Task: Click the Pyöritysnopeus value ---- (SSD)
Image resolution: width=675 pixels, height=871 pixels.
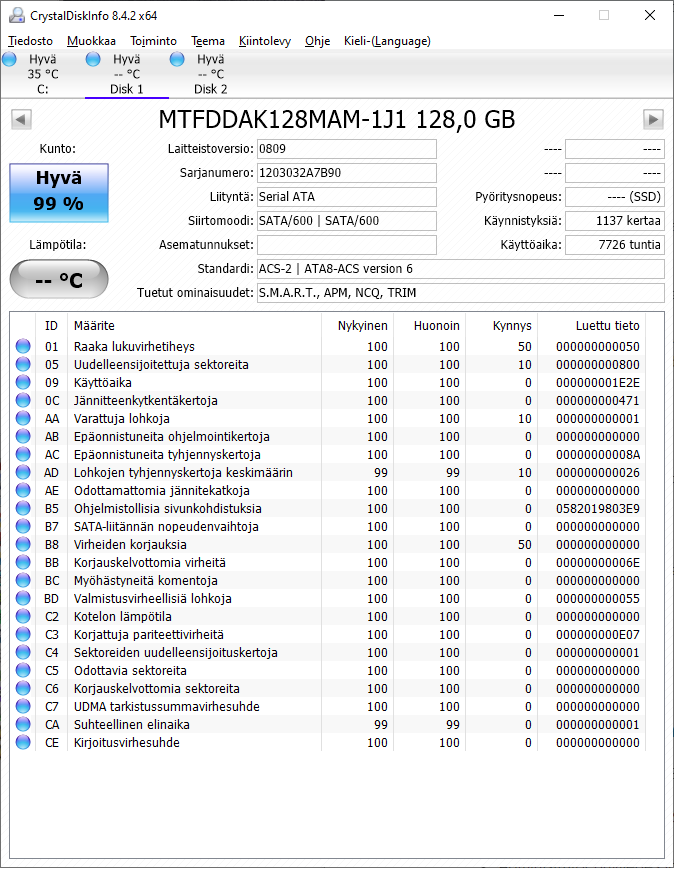Action: click(614, 197)
